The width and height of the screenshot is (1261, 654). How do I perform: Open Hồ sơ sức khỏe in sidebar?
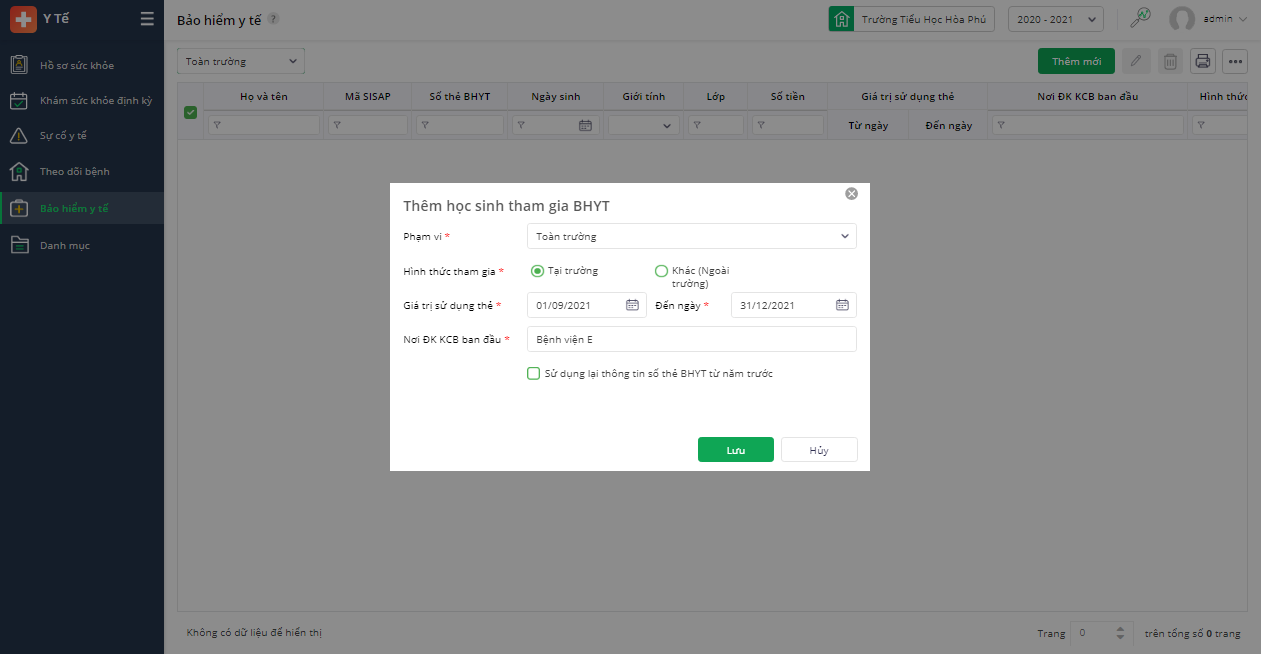(x=77, y=65)
